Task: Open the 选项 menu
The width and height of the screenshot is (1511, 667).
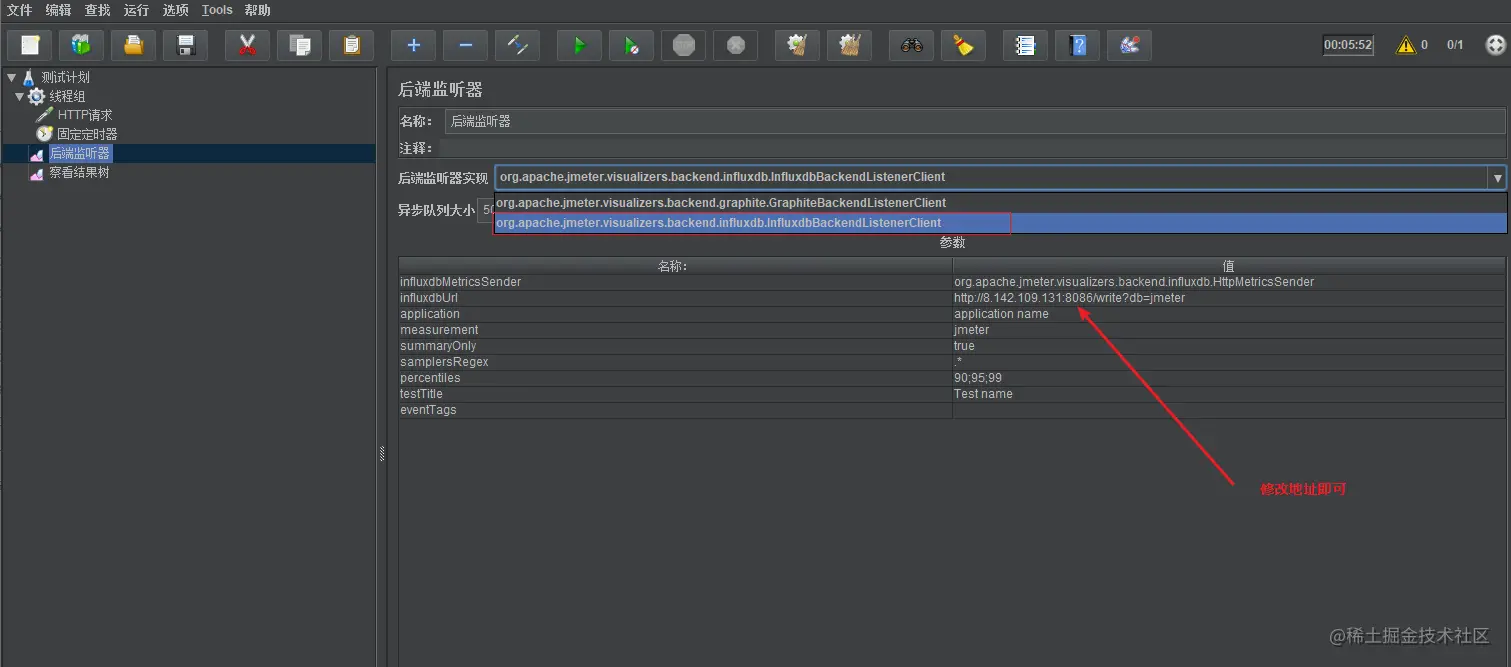Action: [176, 10]
